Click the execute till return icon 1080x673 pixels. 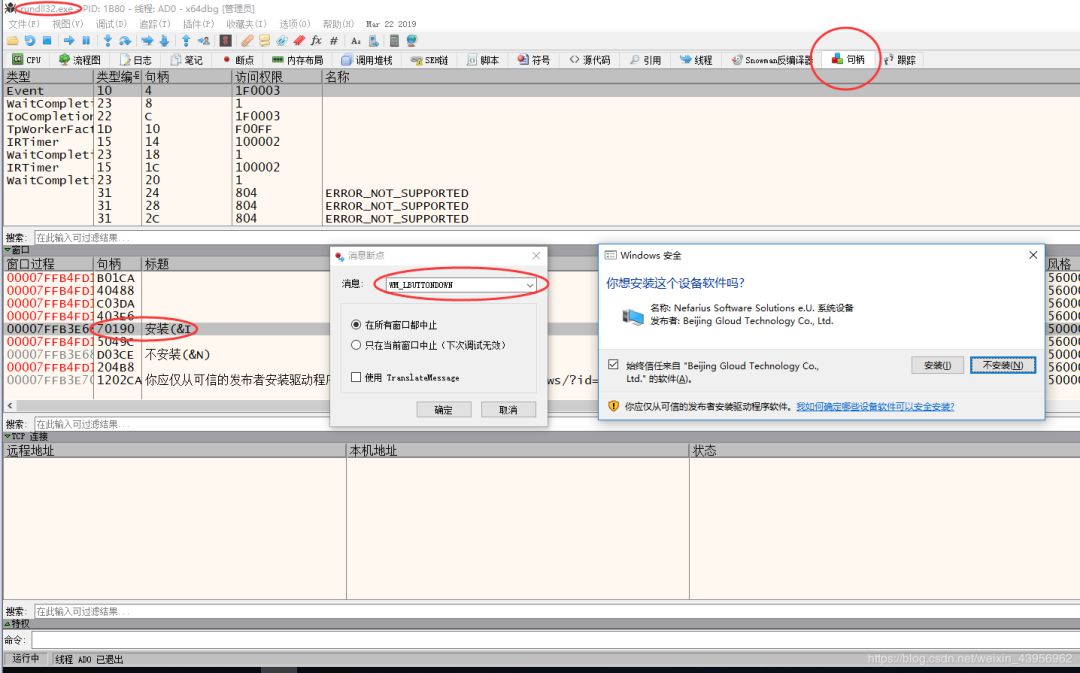click(186, 41)
